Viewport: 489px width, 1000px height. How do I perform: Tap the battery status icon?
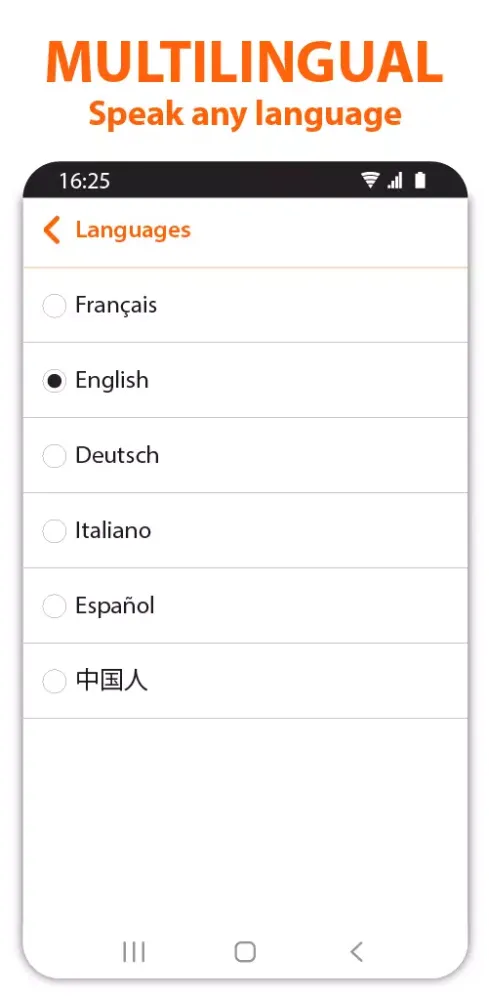coord(420,181)
